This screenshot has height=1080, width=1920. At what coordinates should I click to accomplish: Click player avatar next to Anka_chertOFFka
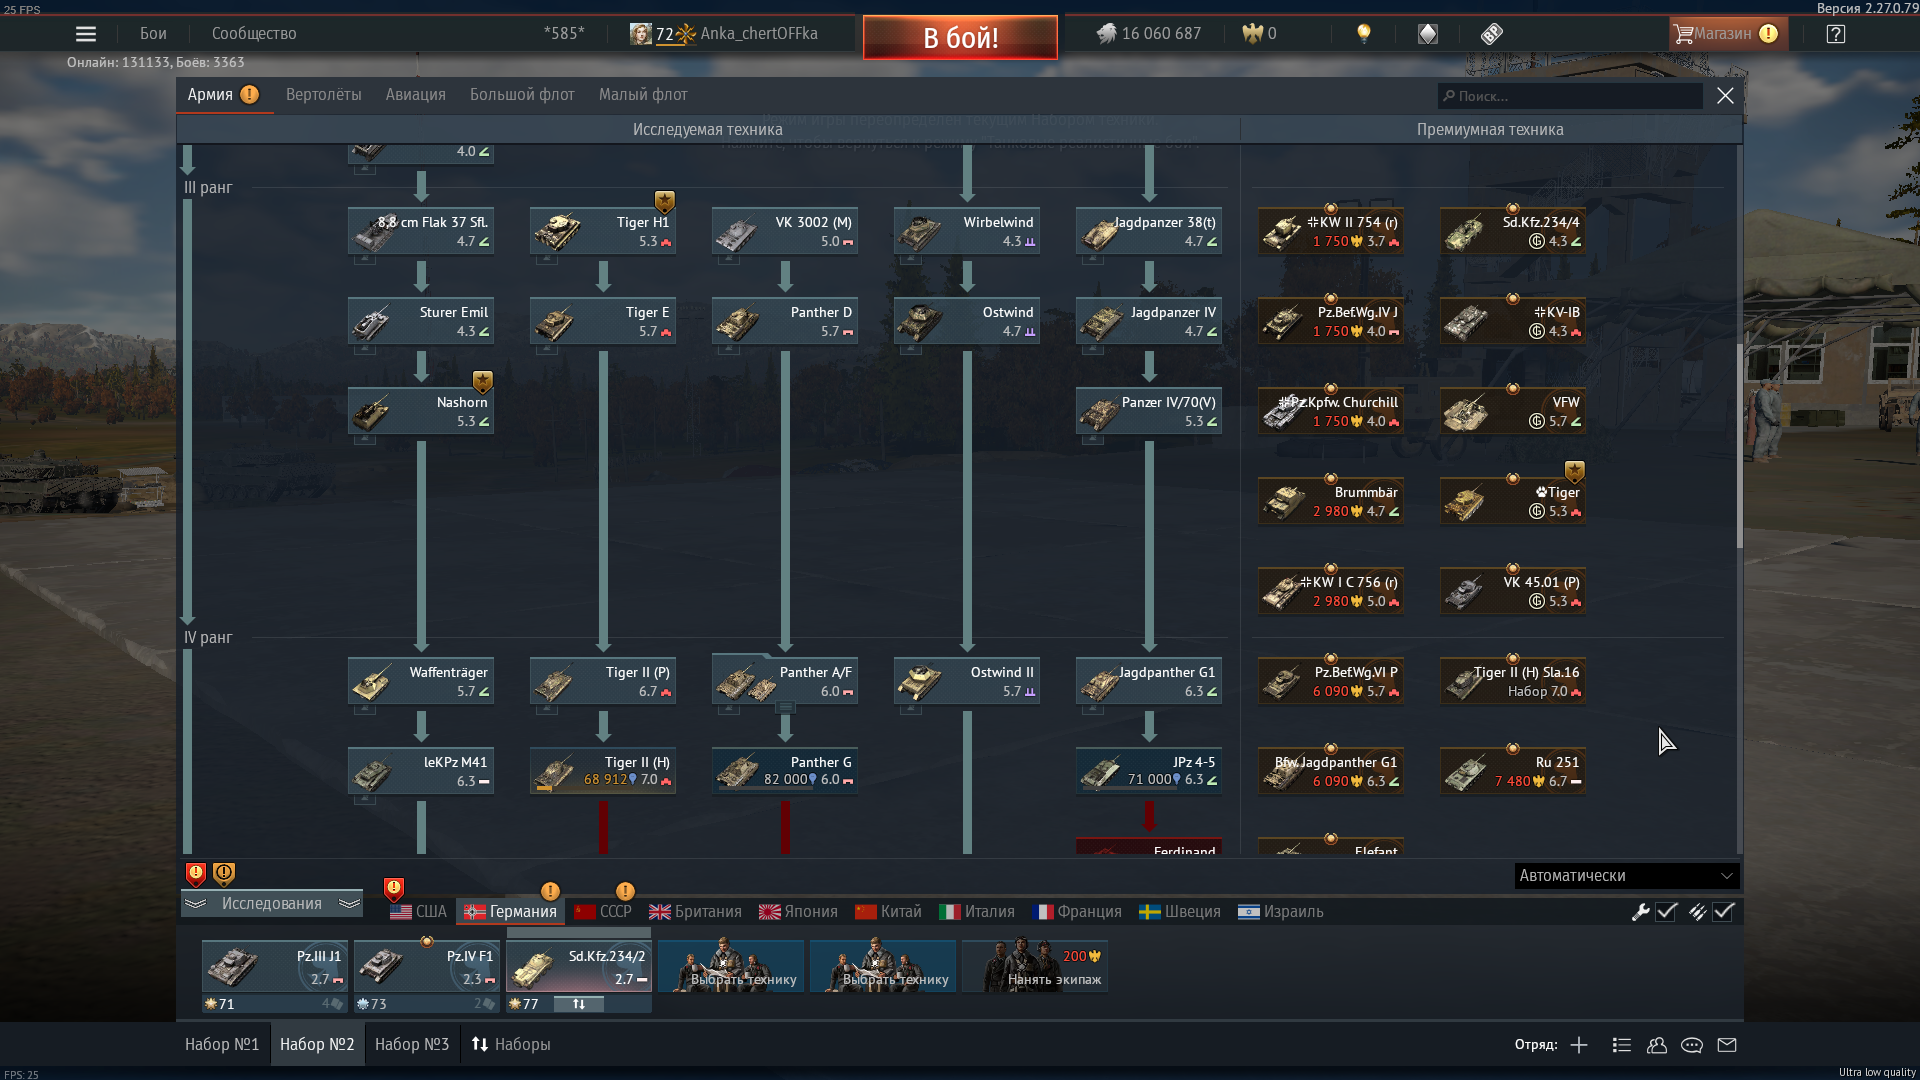[640, 34]
